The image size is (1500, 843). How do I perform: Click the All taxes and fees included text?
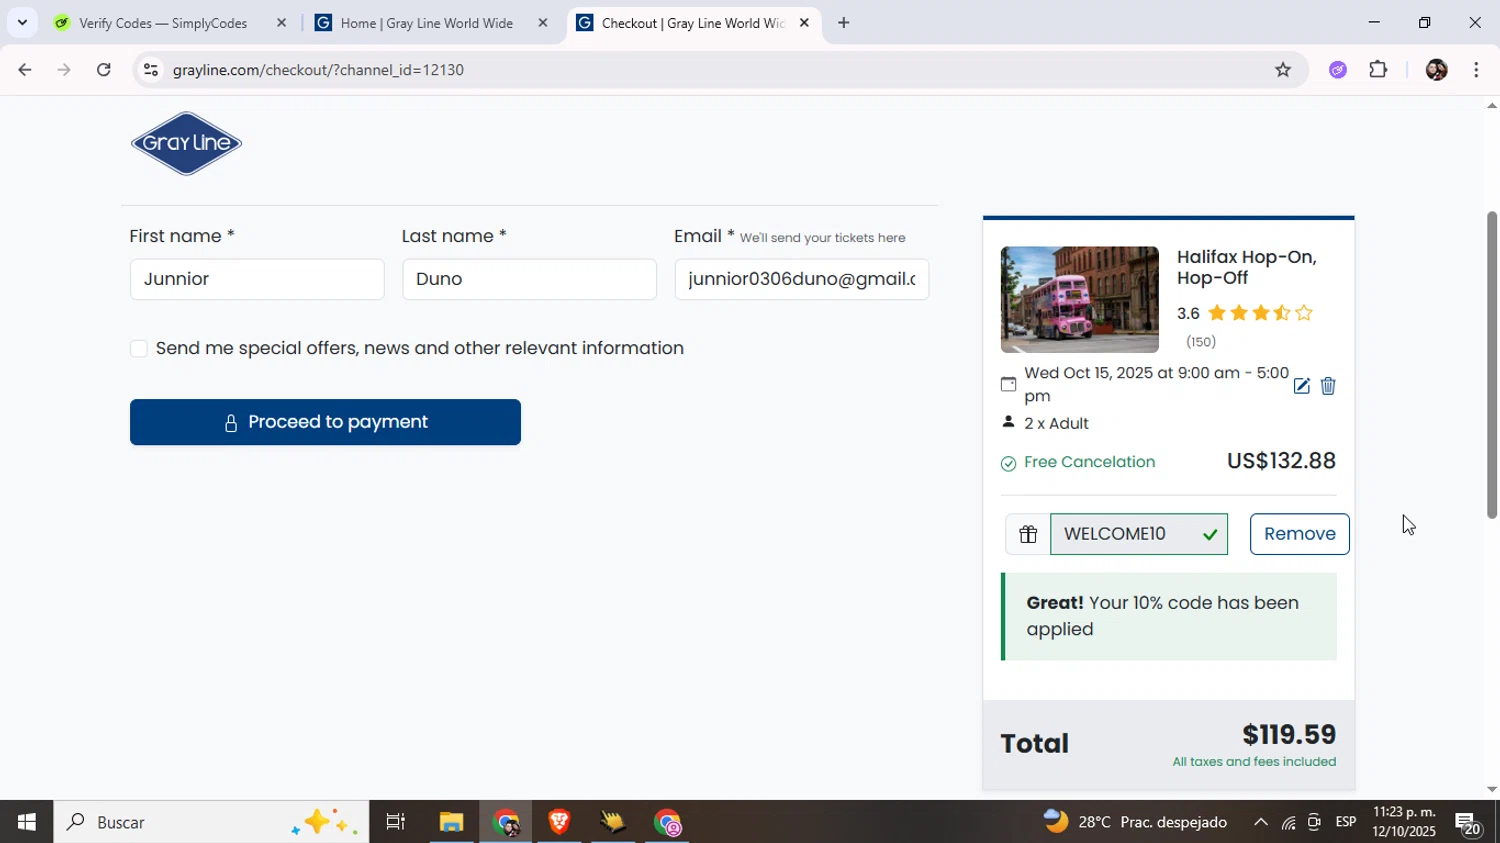pyautogui.click(x=1254, y=762)
